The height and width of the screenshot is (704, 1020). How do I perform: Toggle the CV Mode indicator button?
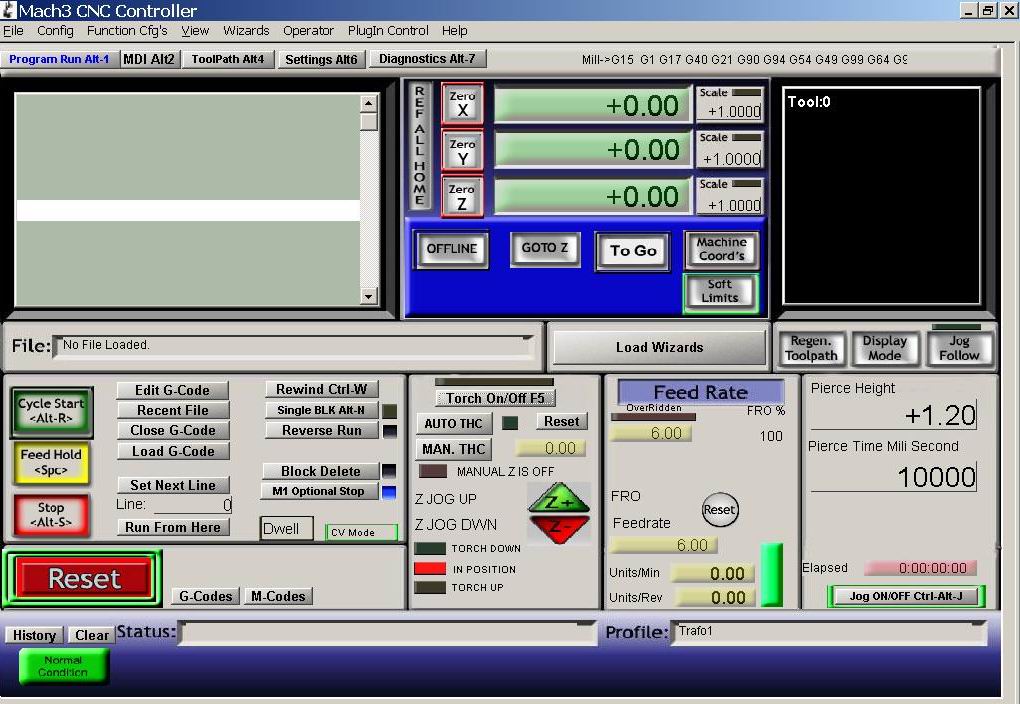coord(361,532)
